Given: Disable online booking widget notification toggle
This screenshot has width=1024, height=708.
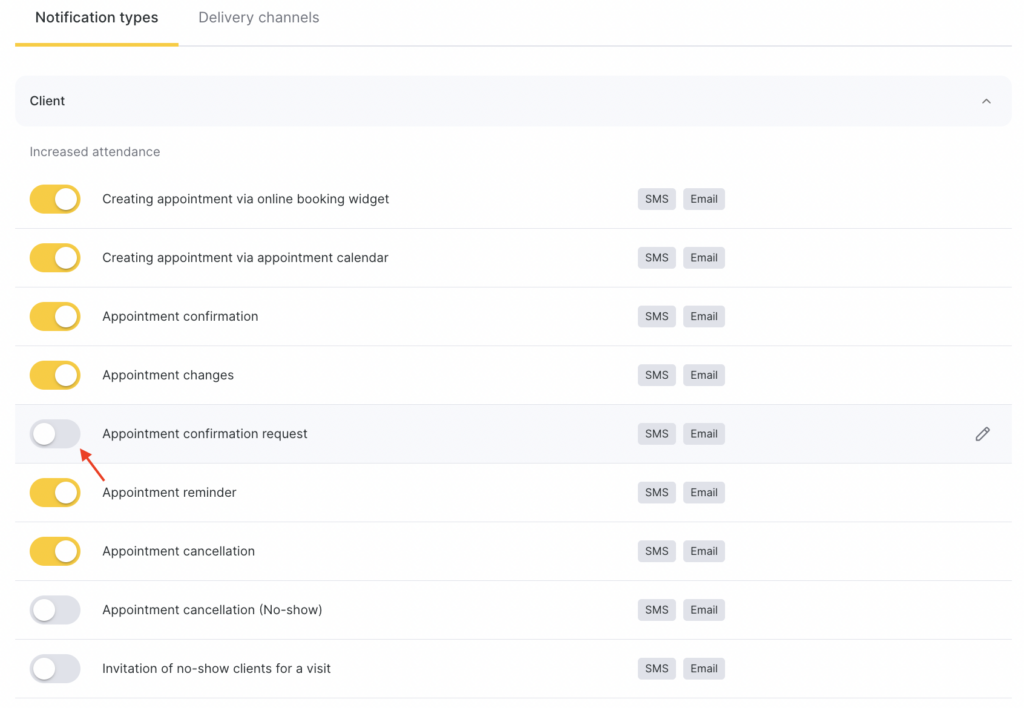Looking at the screenshot, I should click(x=55, y=199).
